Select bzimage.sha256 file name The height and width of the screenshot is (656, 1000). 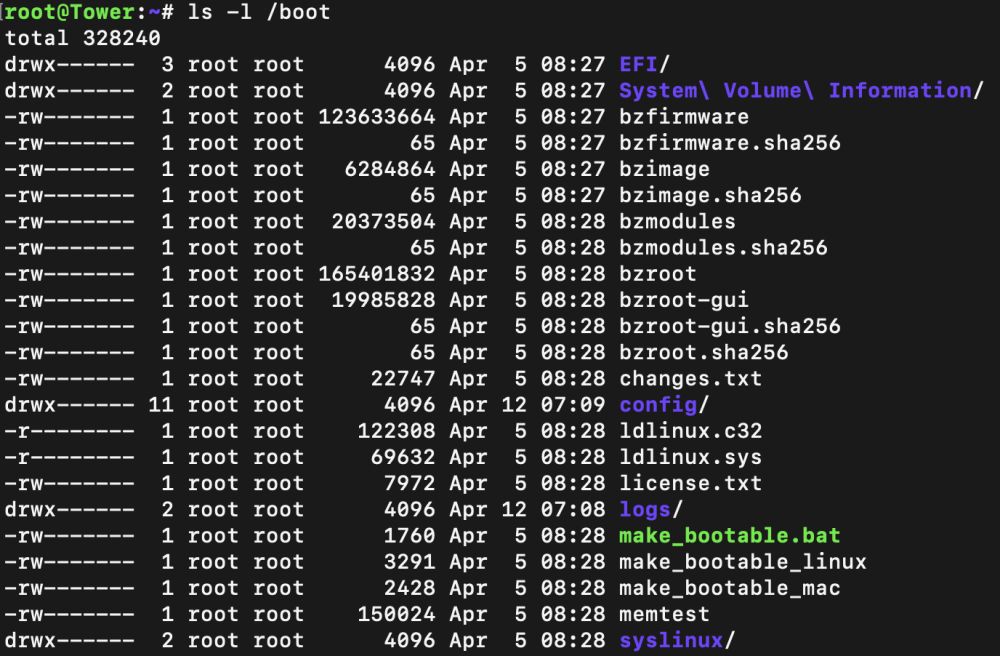(x=710, y=195)
